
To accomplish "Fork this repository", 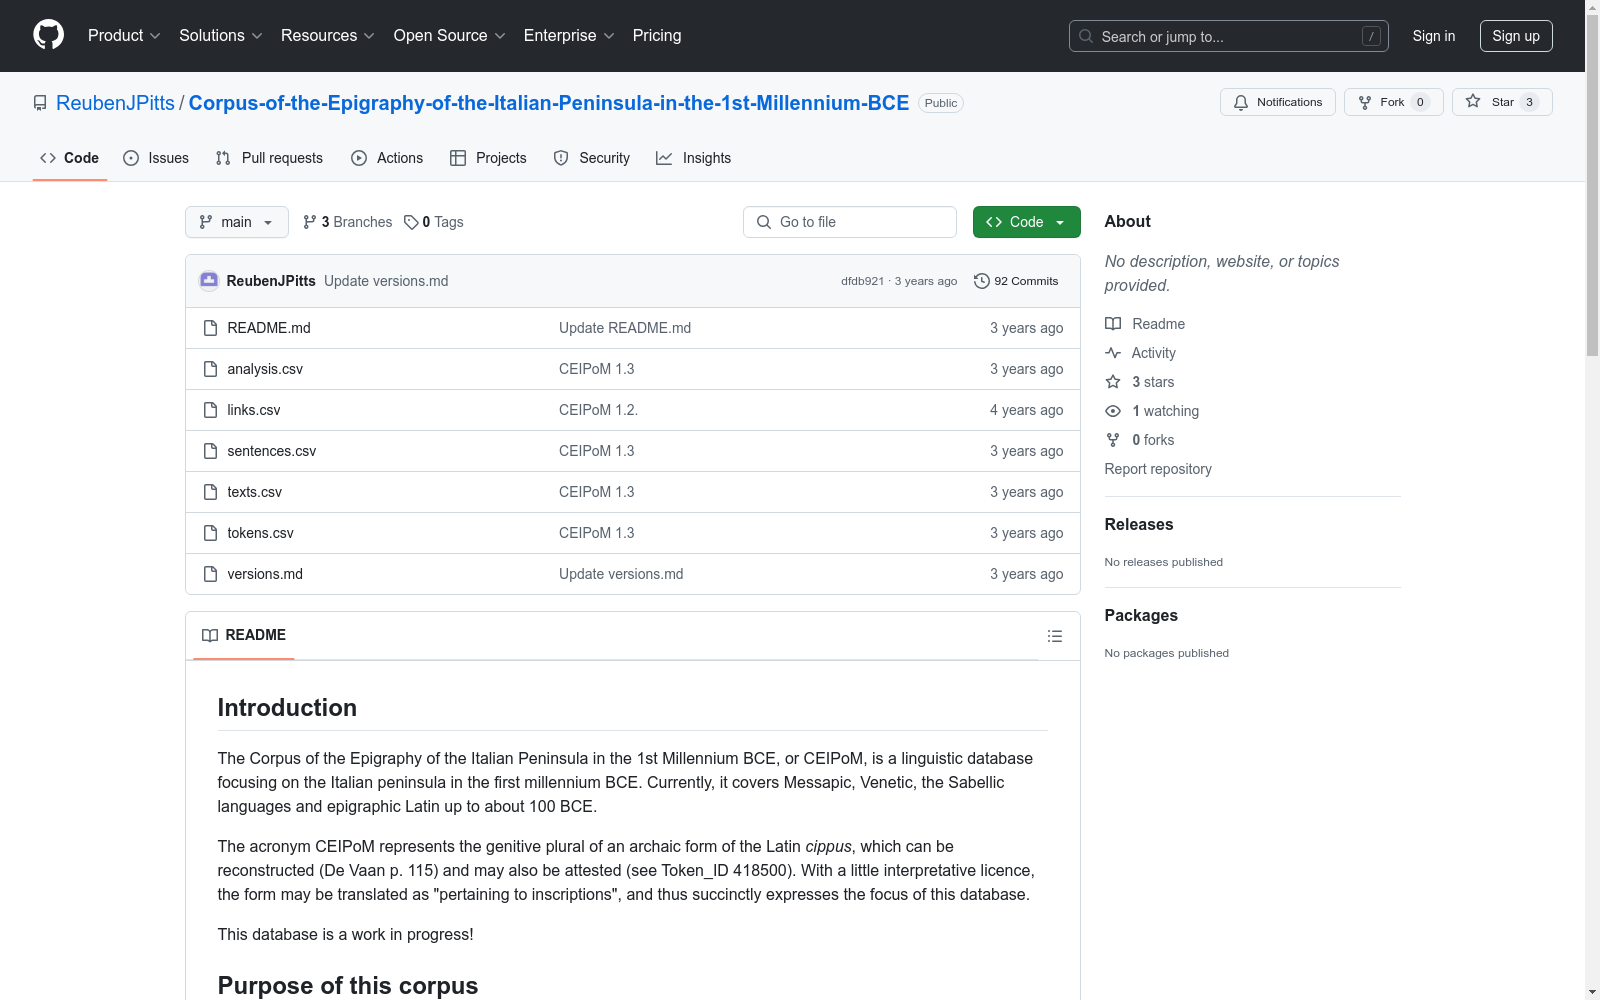I will [1393, 102].
